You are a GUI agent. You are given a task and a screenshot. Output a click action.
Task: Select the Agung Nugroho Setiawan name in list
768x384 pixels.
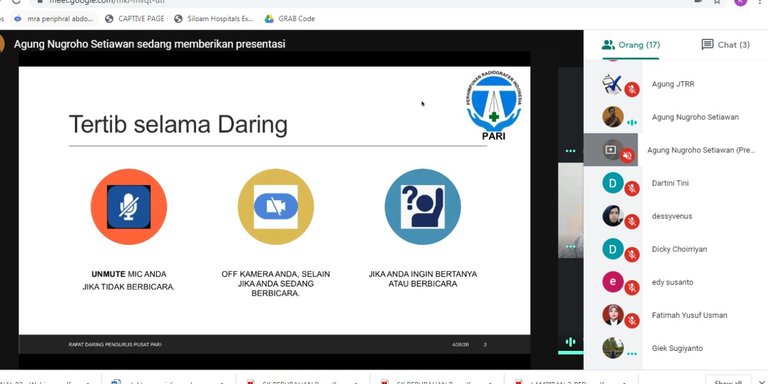(x=695, y=117)
